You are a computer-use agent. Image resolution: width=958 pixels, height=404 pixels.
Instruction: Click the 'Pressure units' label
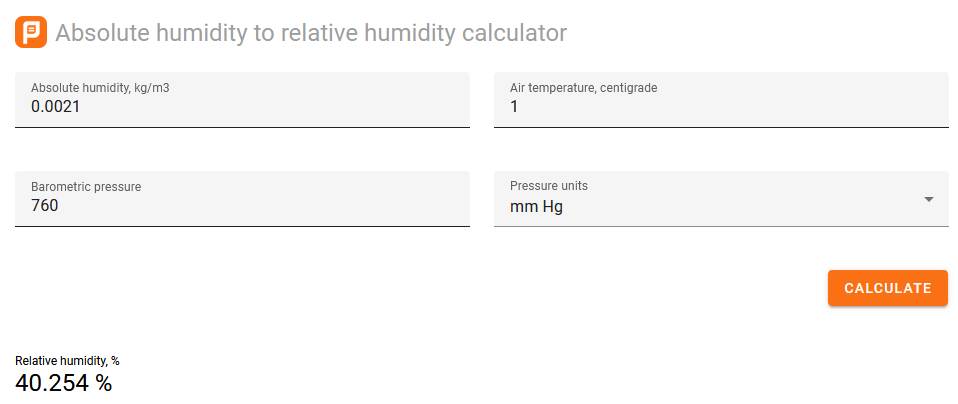[x=549, y=186]
